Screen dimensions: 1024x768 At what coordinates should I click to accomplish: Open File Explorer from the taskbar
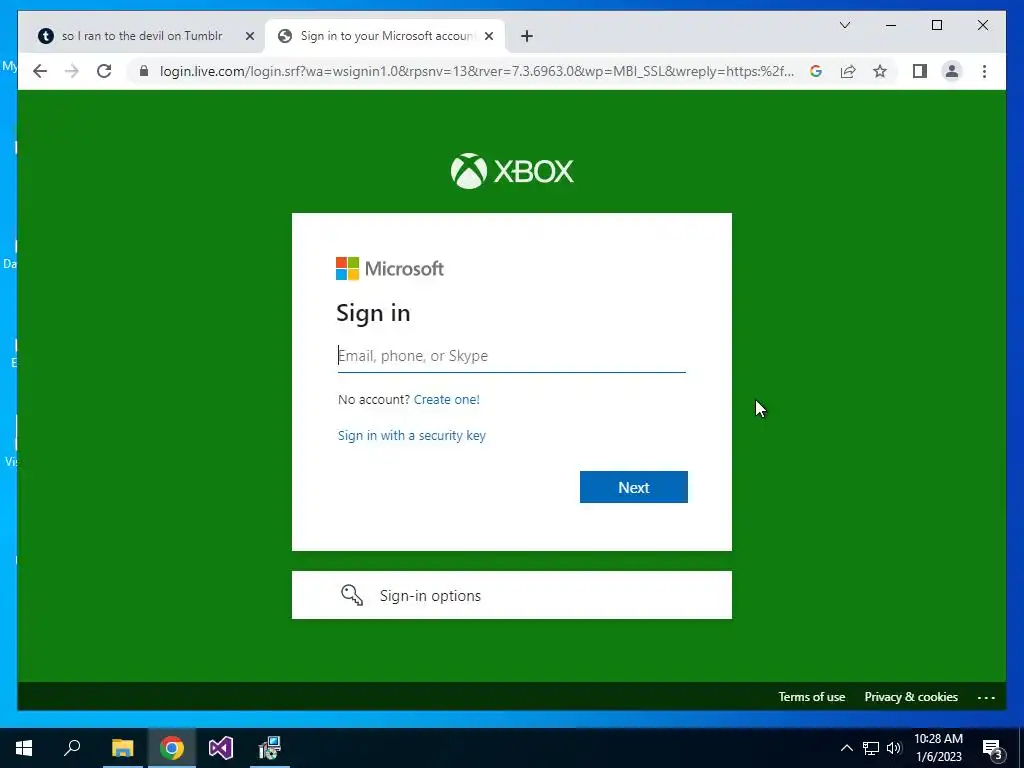click(122, 748)
